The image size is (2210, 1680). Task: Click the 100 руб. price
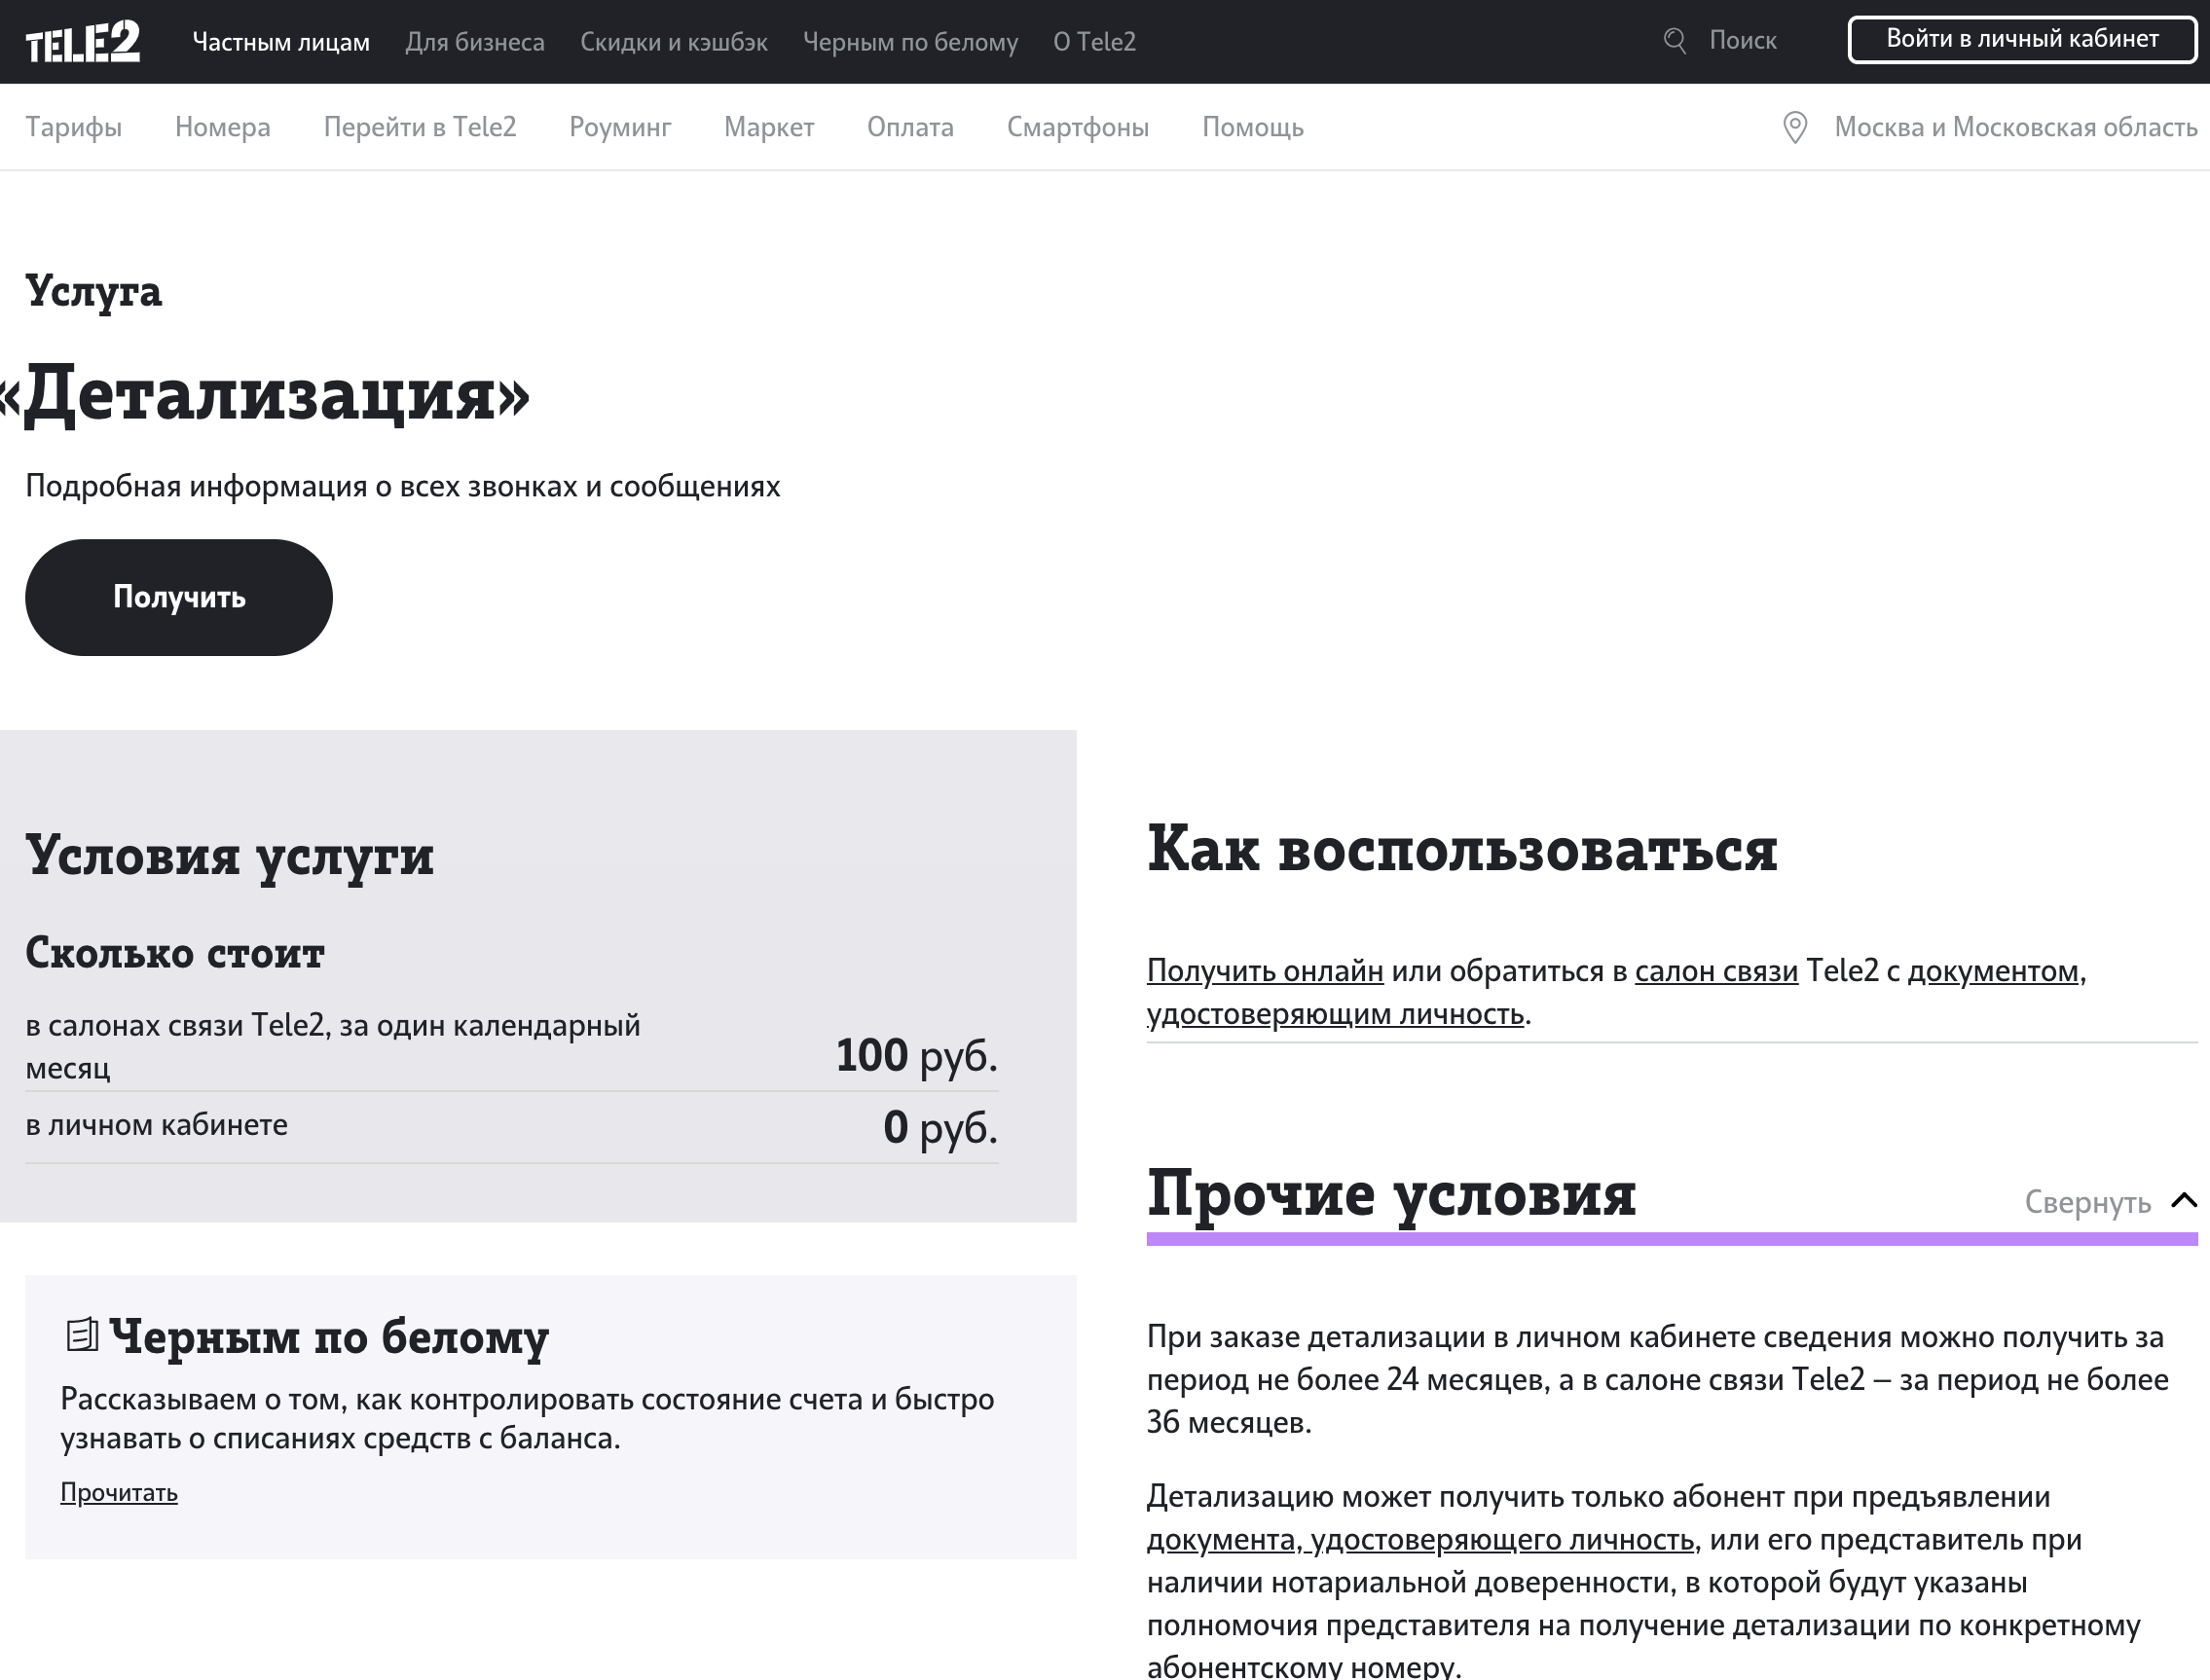[917, 1055]
